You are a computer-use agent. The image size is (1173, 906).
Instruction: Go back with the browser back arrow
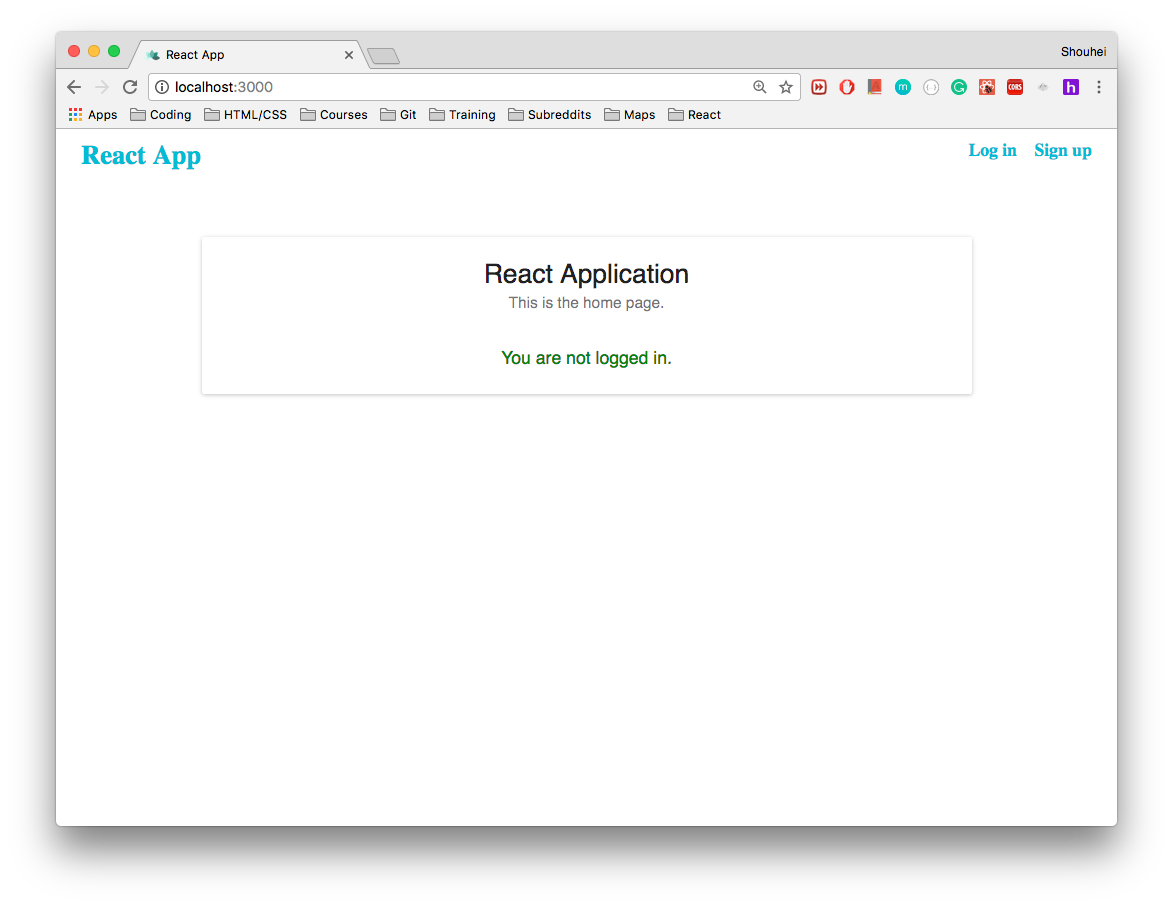(x=73, y=87)
